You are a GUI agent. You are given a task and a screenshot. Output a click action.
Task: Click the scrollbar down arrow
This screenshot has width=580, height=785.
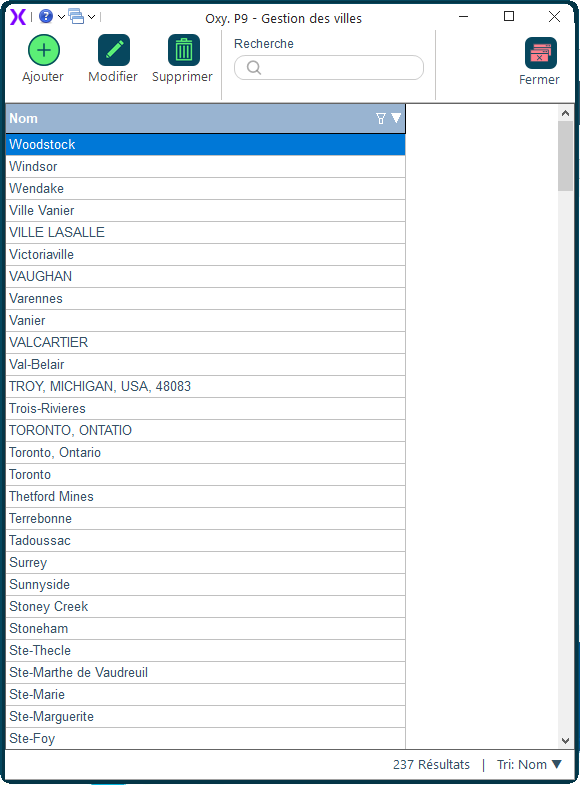[x=565, y=740]
